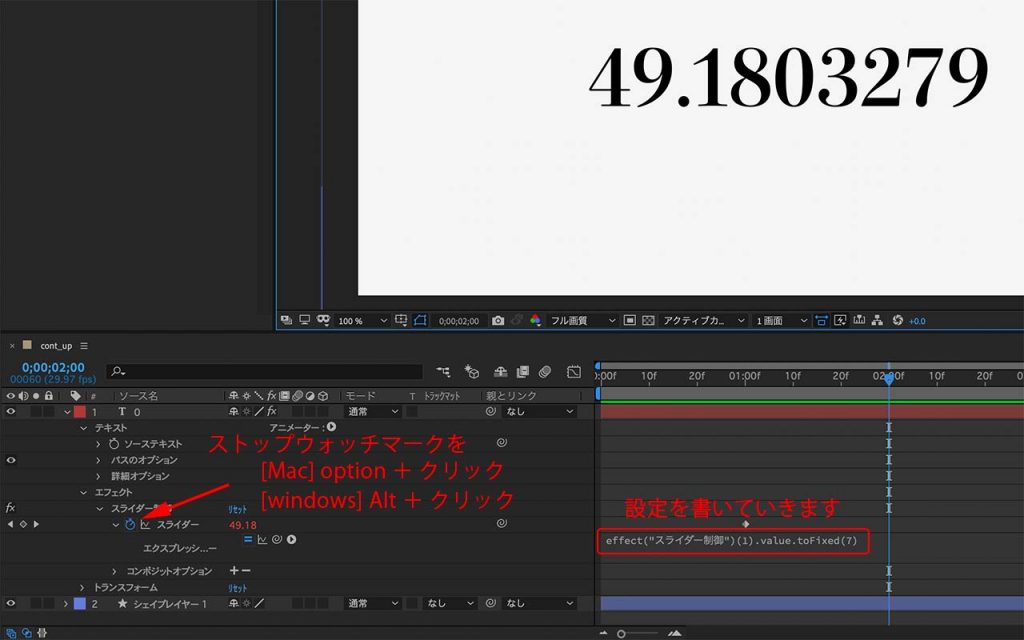Click the monitor icon in viewer toolbar

pos(304,320)
